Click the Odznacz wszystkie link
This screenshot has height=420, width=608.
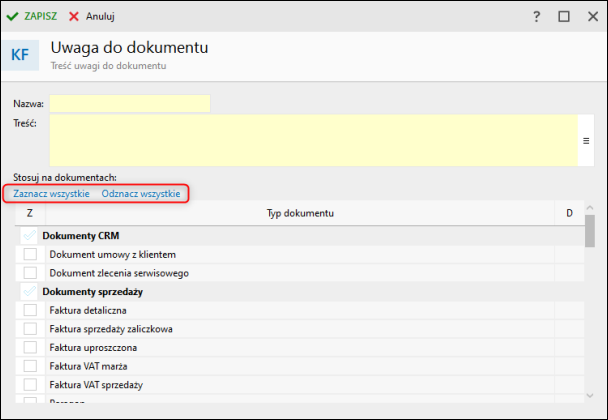[x=141, y=193]
